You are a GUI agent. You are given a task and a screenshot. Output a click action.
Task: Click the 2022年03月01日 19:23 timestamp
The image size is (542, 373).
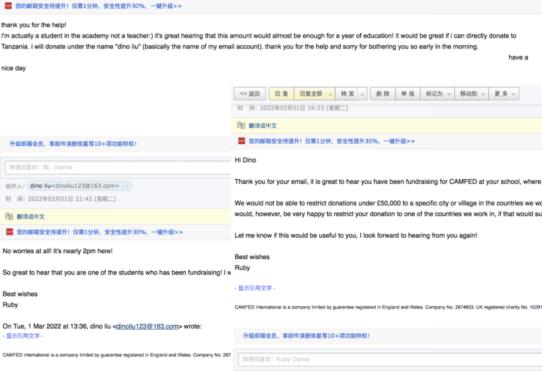303,108
